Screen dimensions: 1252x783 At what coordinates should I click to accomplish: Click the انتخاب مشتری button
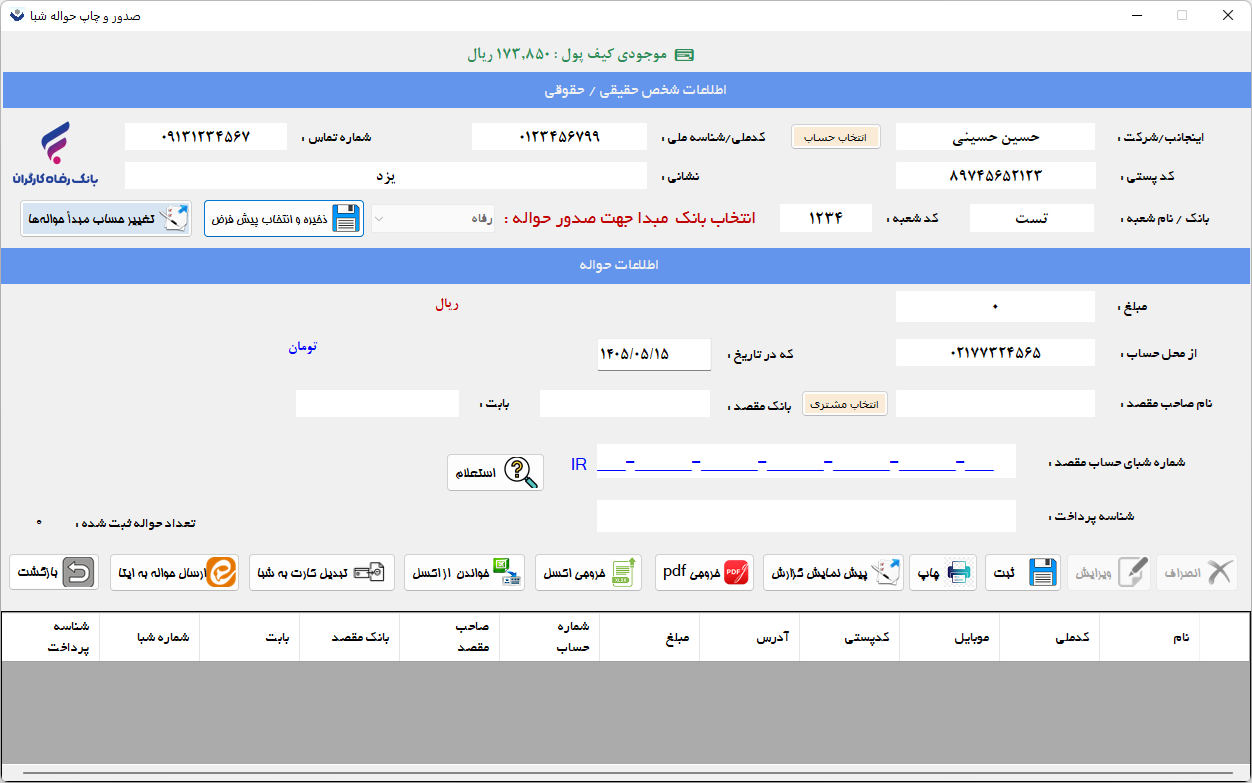tap(845, 404)
